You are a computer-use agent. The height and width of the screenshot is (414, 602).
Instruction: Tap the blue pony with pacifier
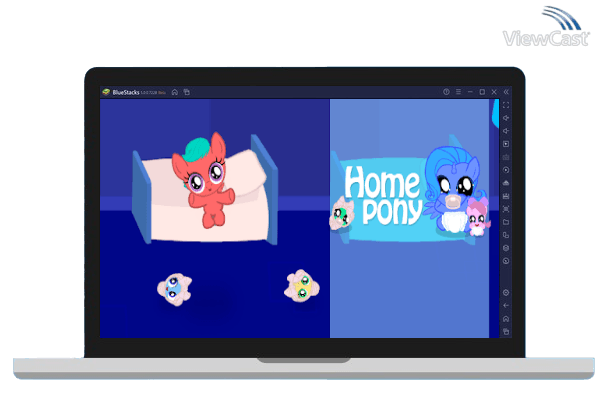point(453,190)
